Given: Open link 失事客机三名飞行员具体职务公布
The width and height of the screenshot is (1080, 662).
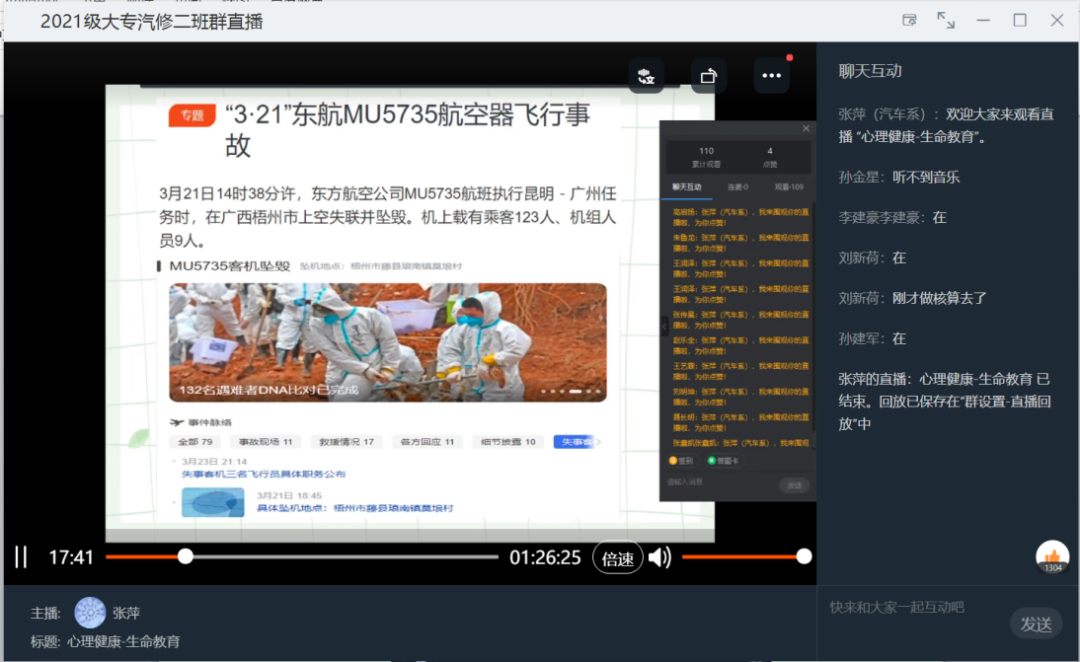Looking at the screenshot, I should (x=264, y=474).
